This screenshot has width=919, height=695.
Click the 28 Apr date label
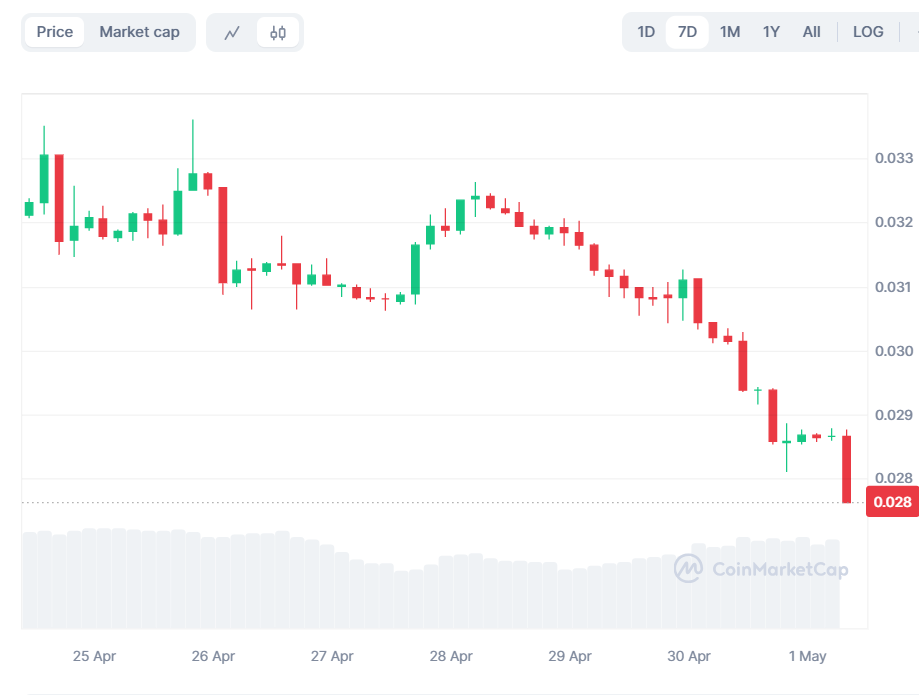click(x=451, y=657)
